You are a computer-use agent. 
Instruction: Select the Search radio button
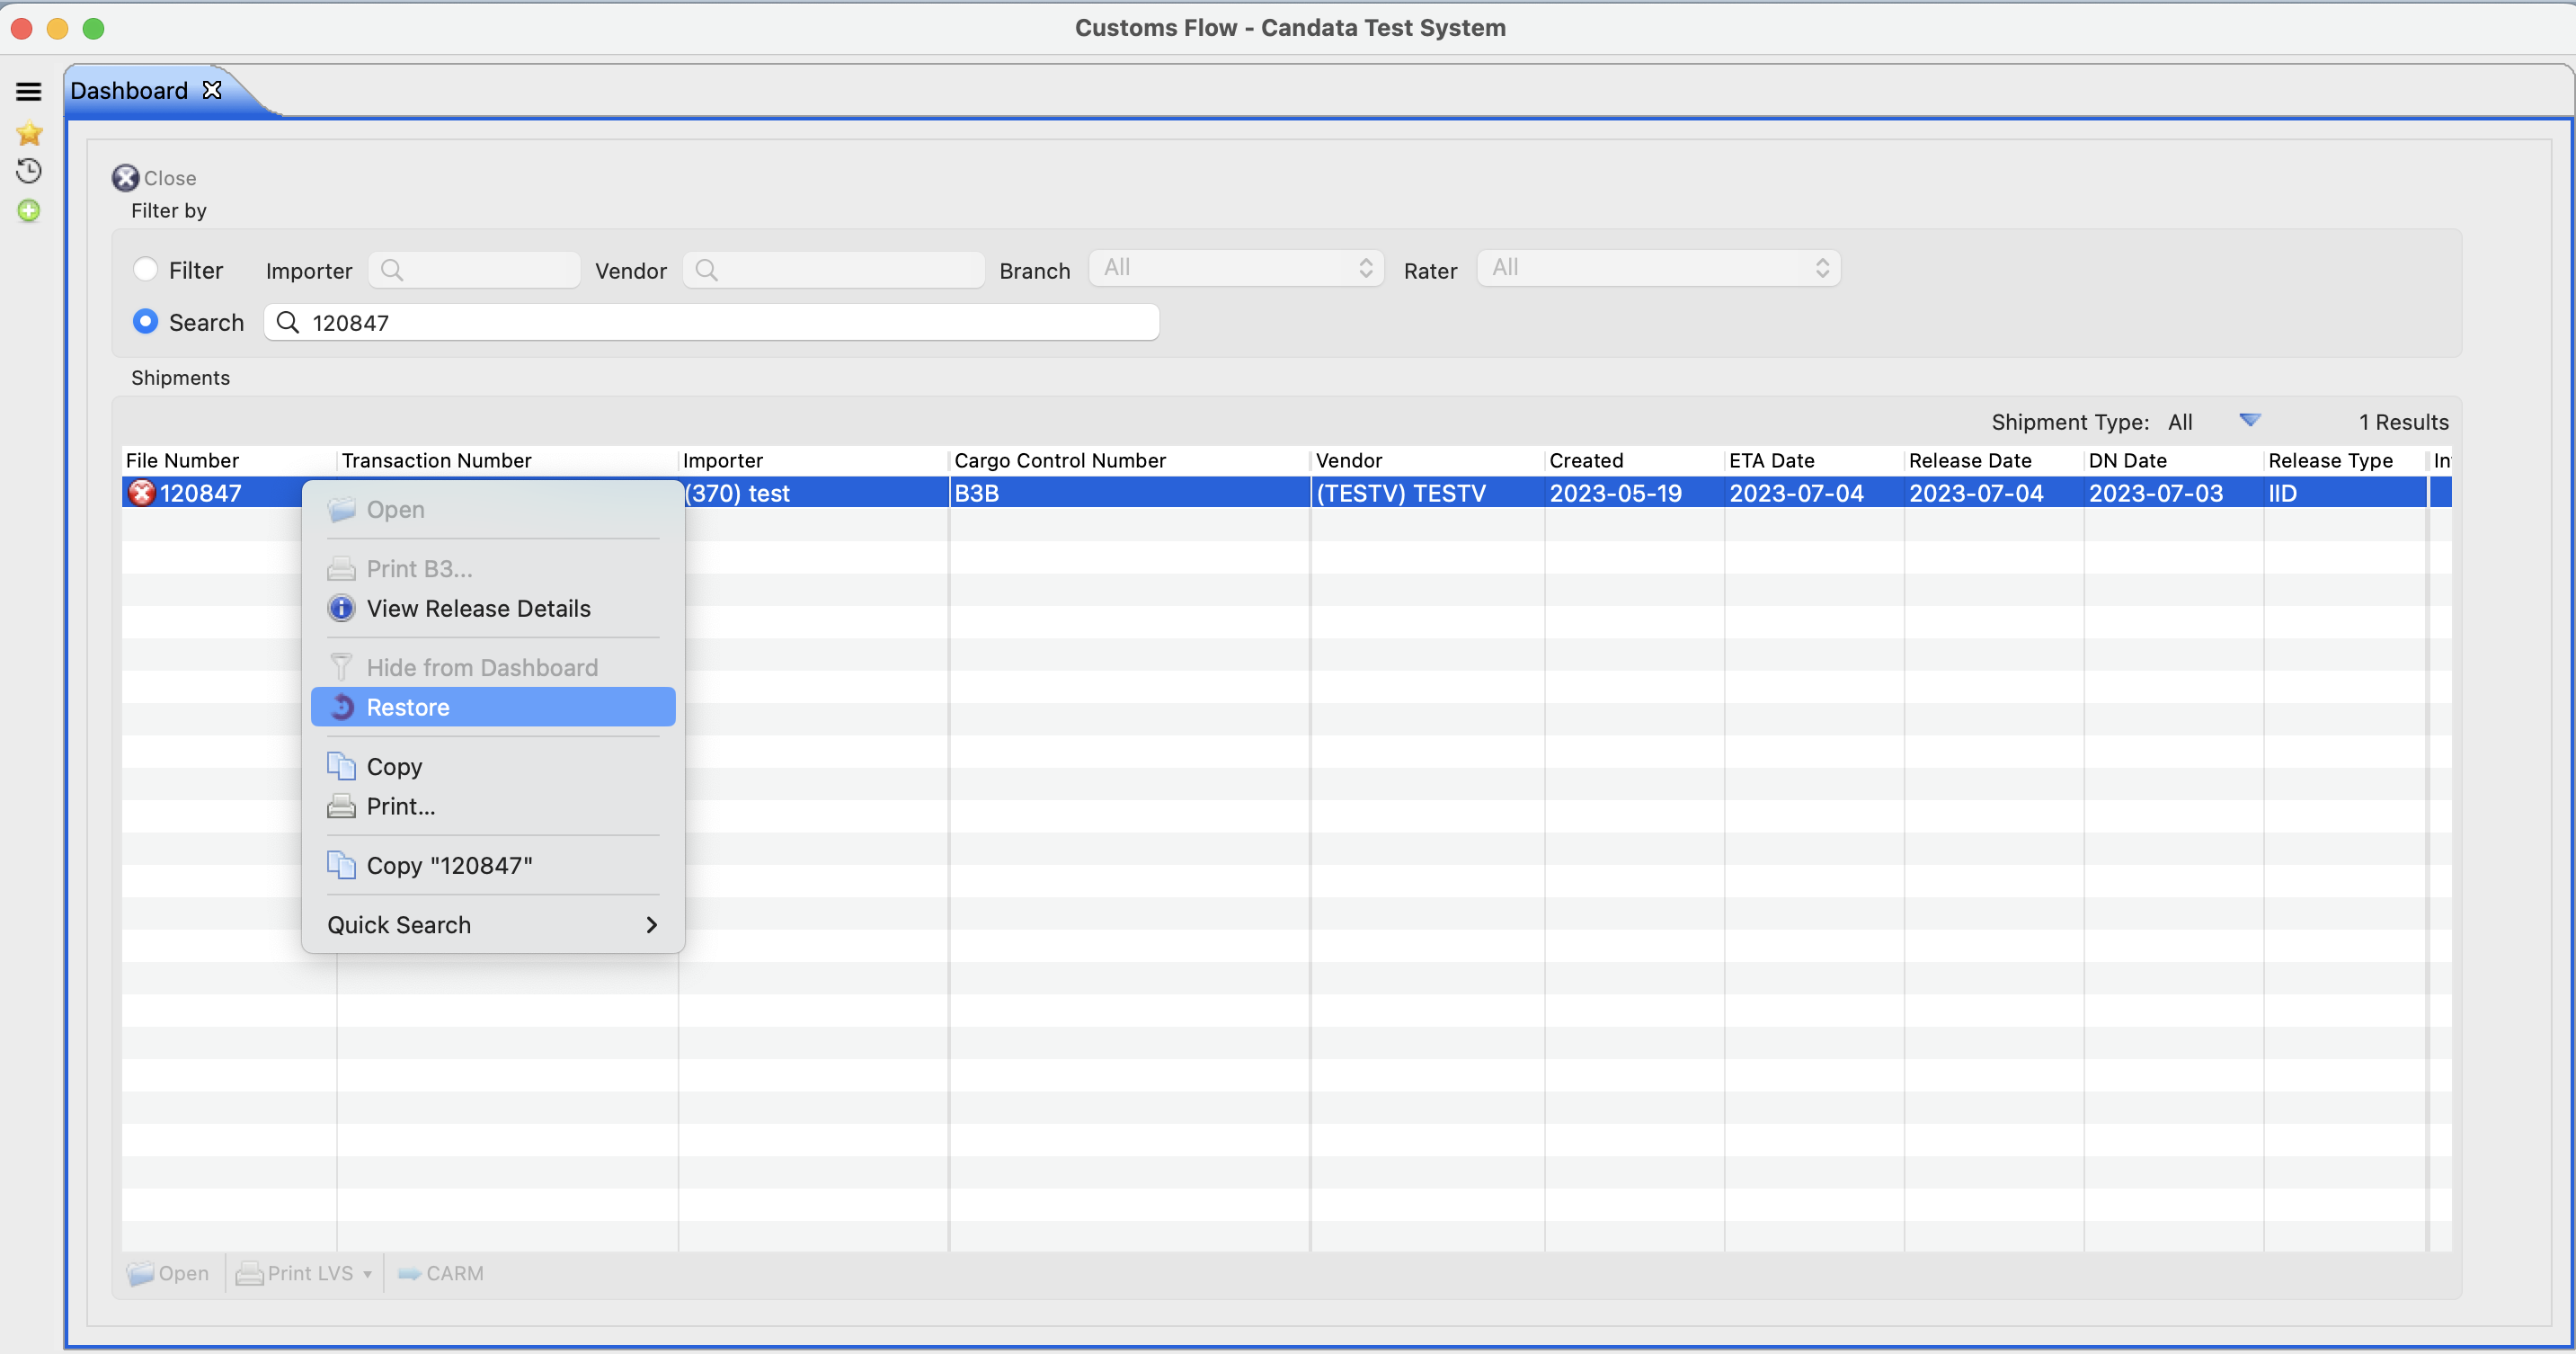[146, 321]
